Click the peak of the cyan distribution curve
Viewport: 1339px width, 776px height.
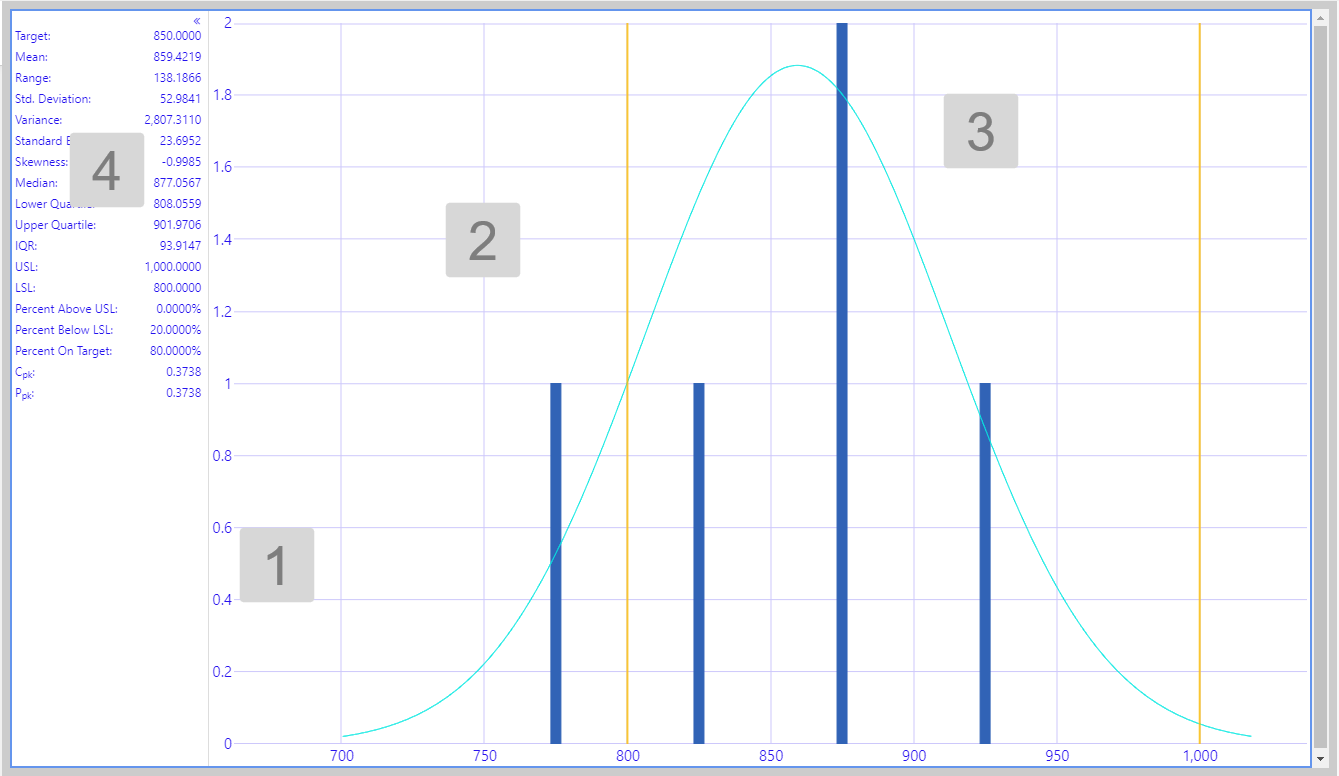[x=797, y=66]
